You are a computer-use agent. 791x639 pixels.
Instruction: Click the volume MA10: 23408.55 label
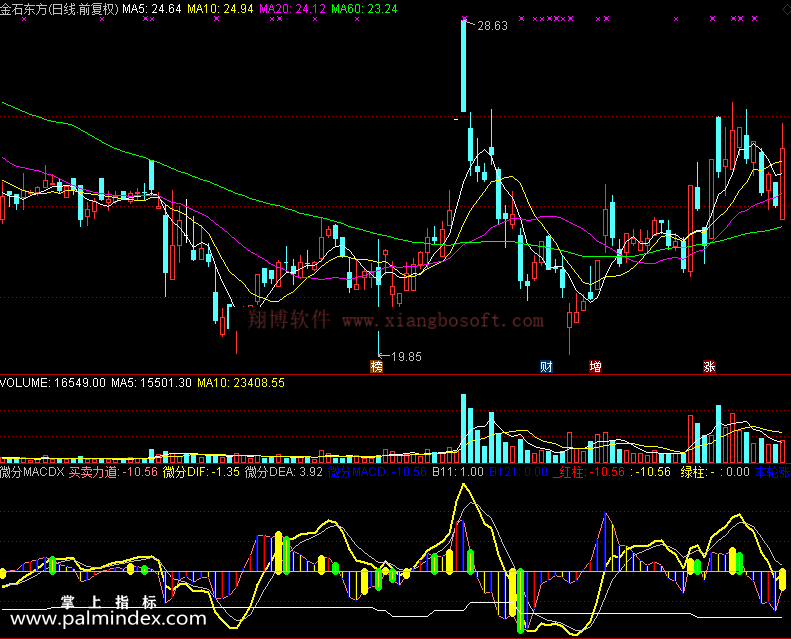pos(241,383)
